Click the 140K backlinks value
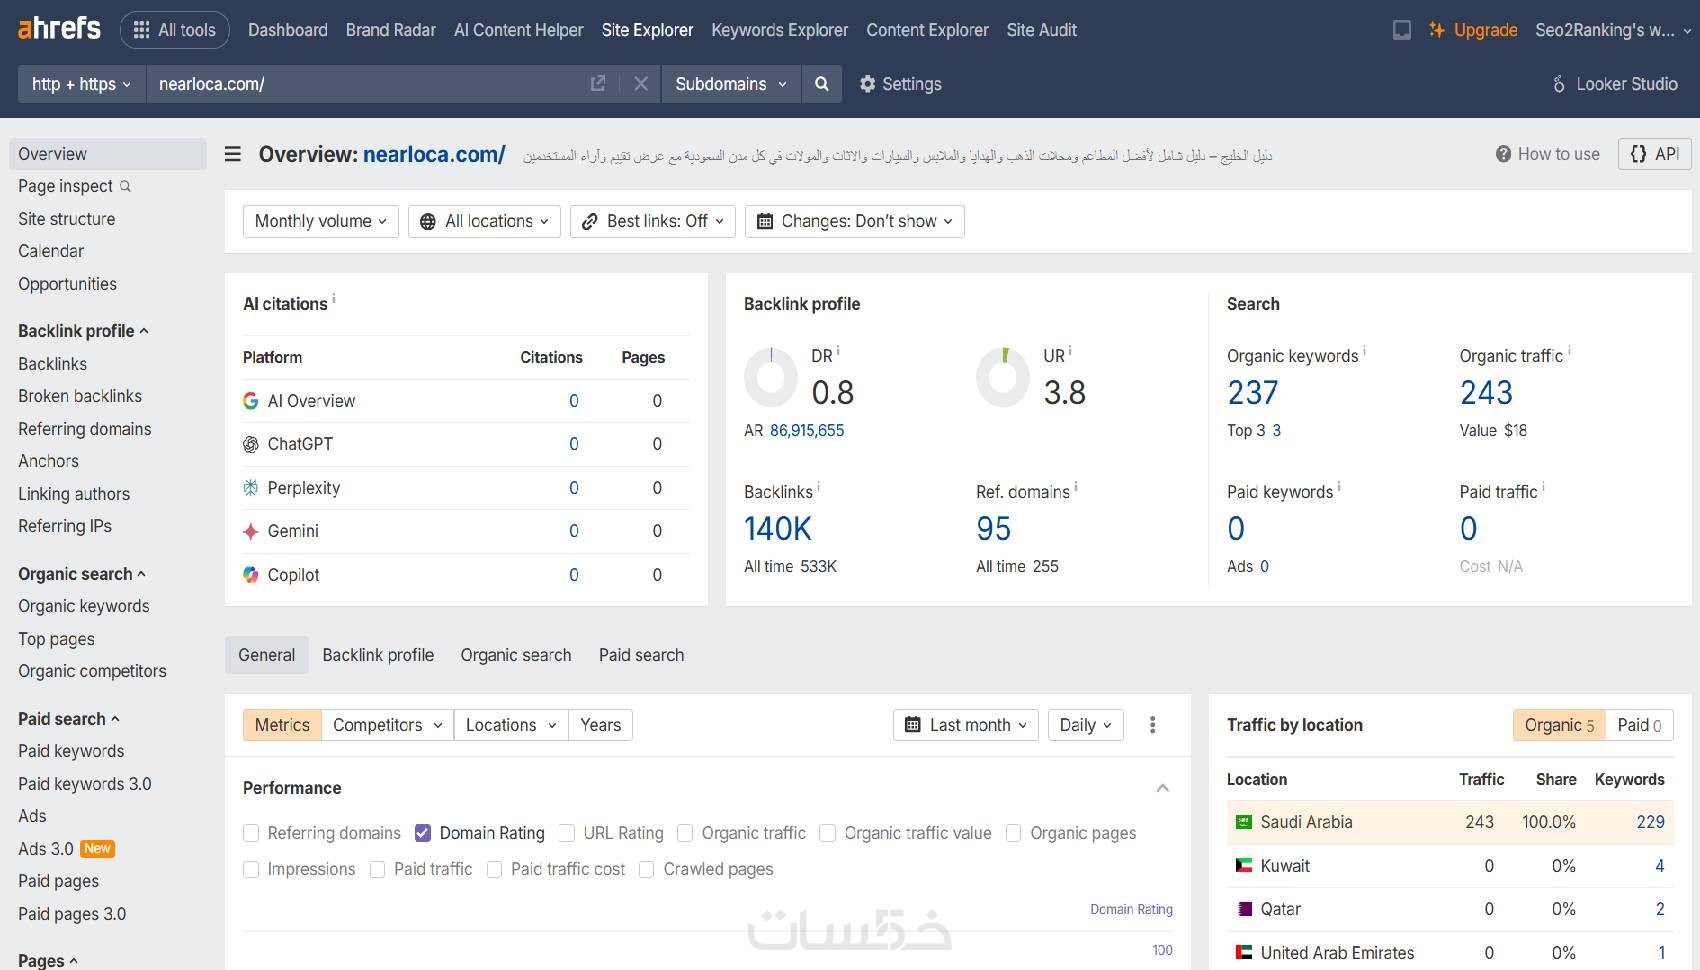This screenshot has height=970, width=1700. (x=778, y=528)
